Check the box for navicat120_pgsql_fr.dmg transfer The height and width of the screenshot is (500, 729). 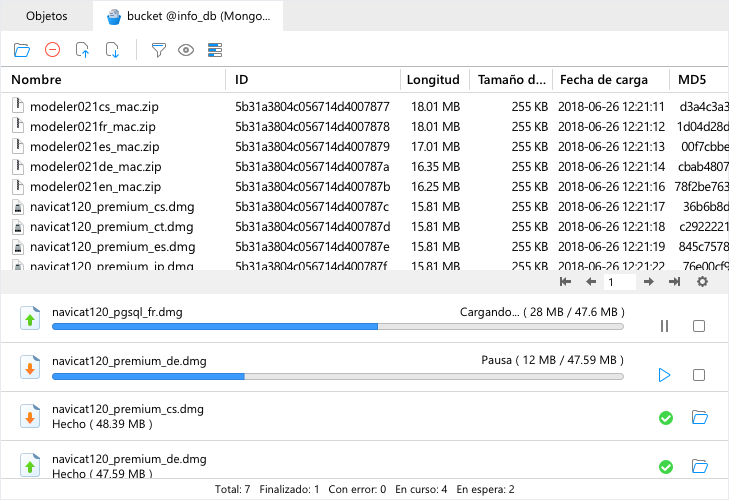click(699, 326)
